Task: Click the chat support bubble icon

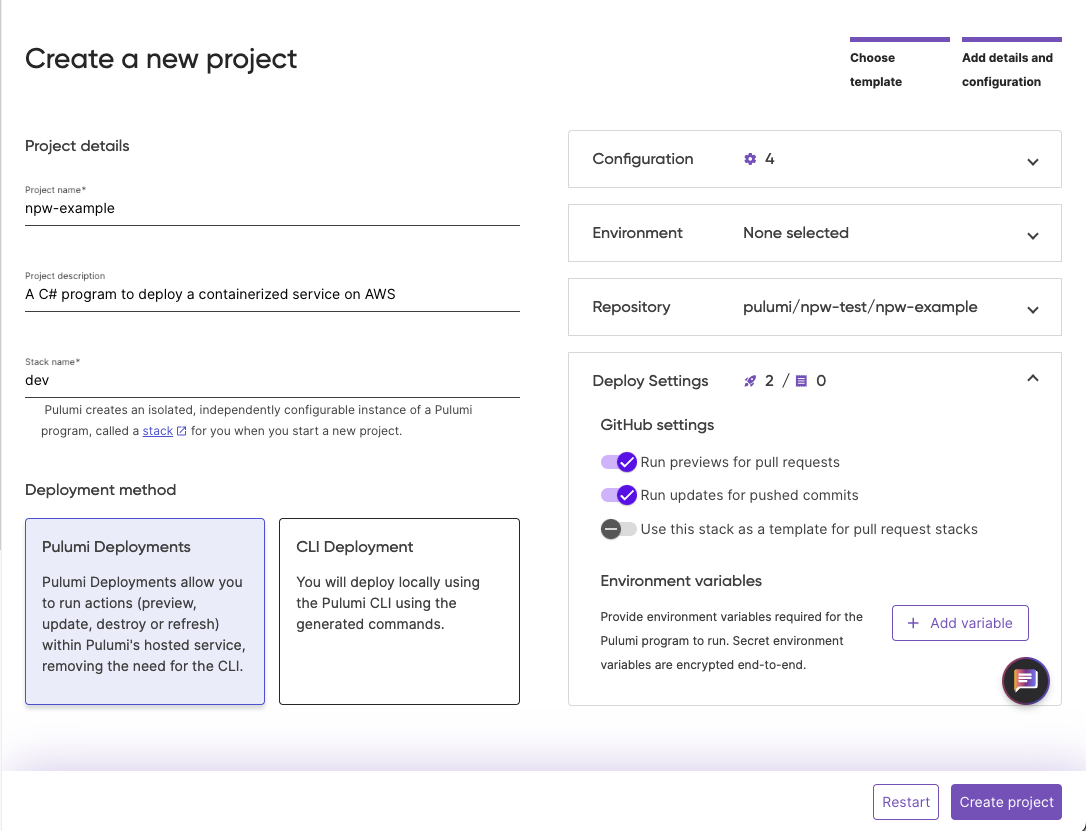Action: point(1025,682)
